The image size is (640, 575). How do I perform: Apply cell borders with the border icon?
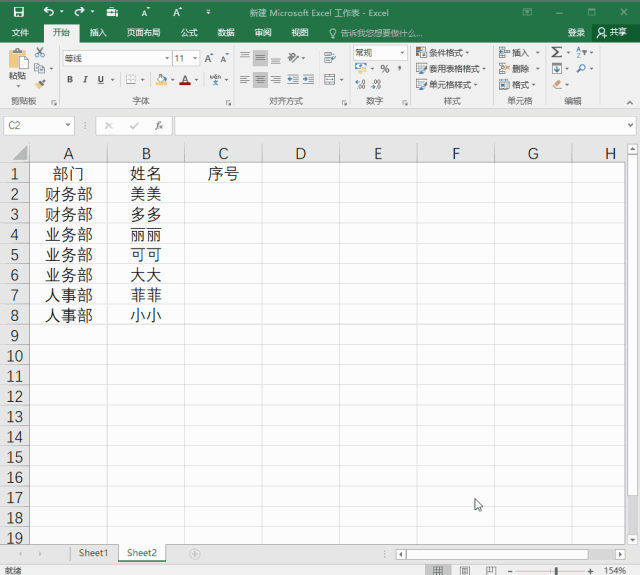(131, 80)
